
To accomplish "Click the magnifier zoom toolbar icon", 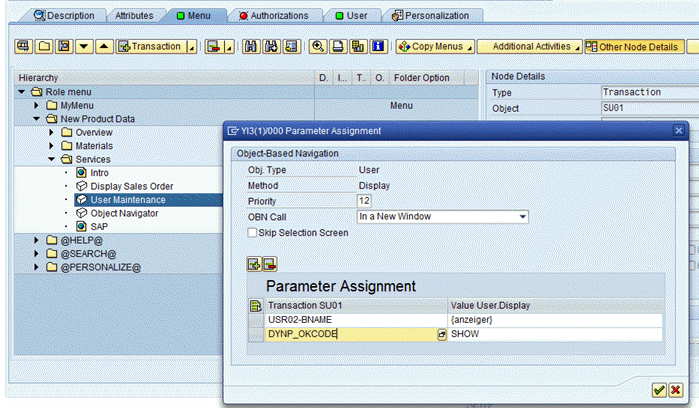I will pyautogui.click(x=318, y=46).
